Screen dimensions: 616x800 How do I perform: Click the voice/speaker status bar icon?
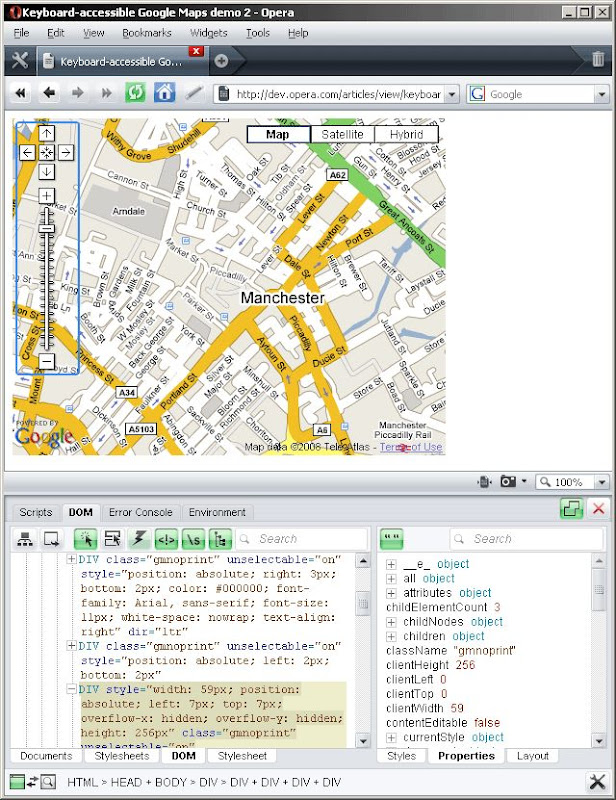[484, 482]
